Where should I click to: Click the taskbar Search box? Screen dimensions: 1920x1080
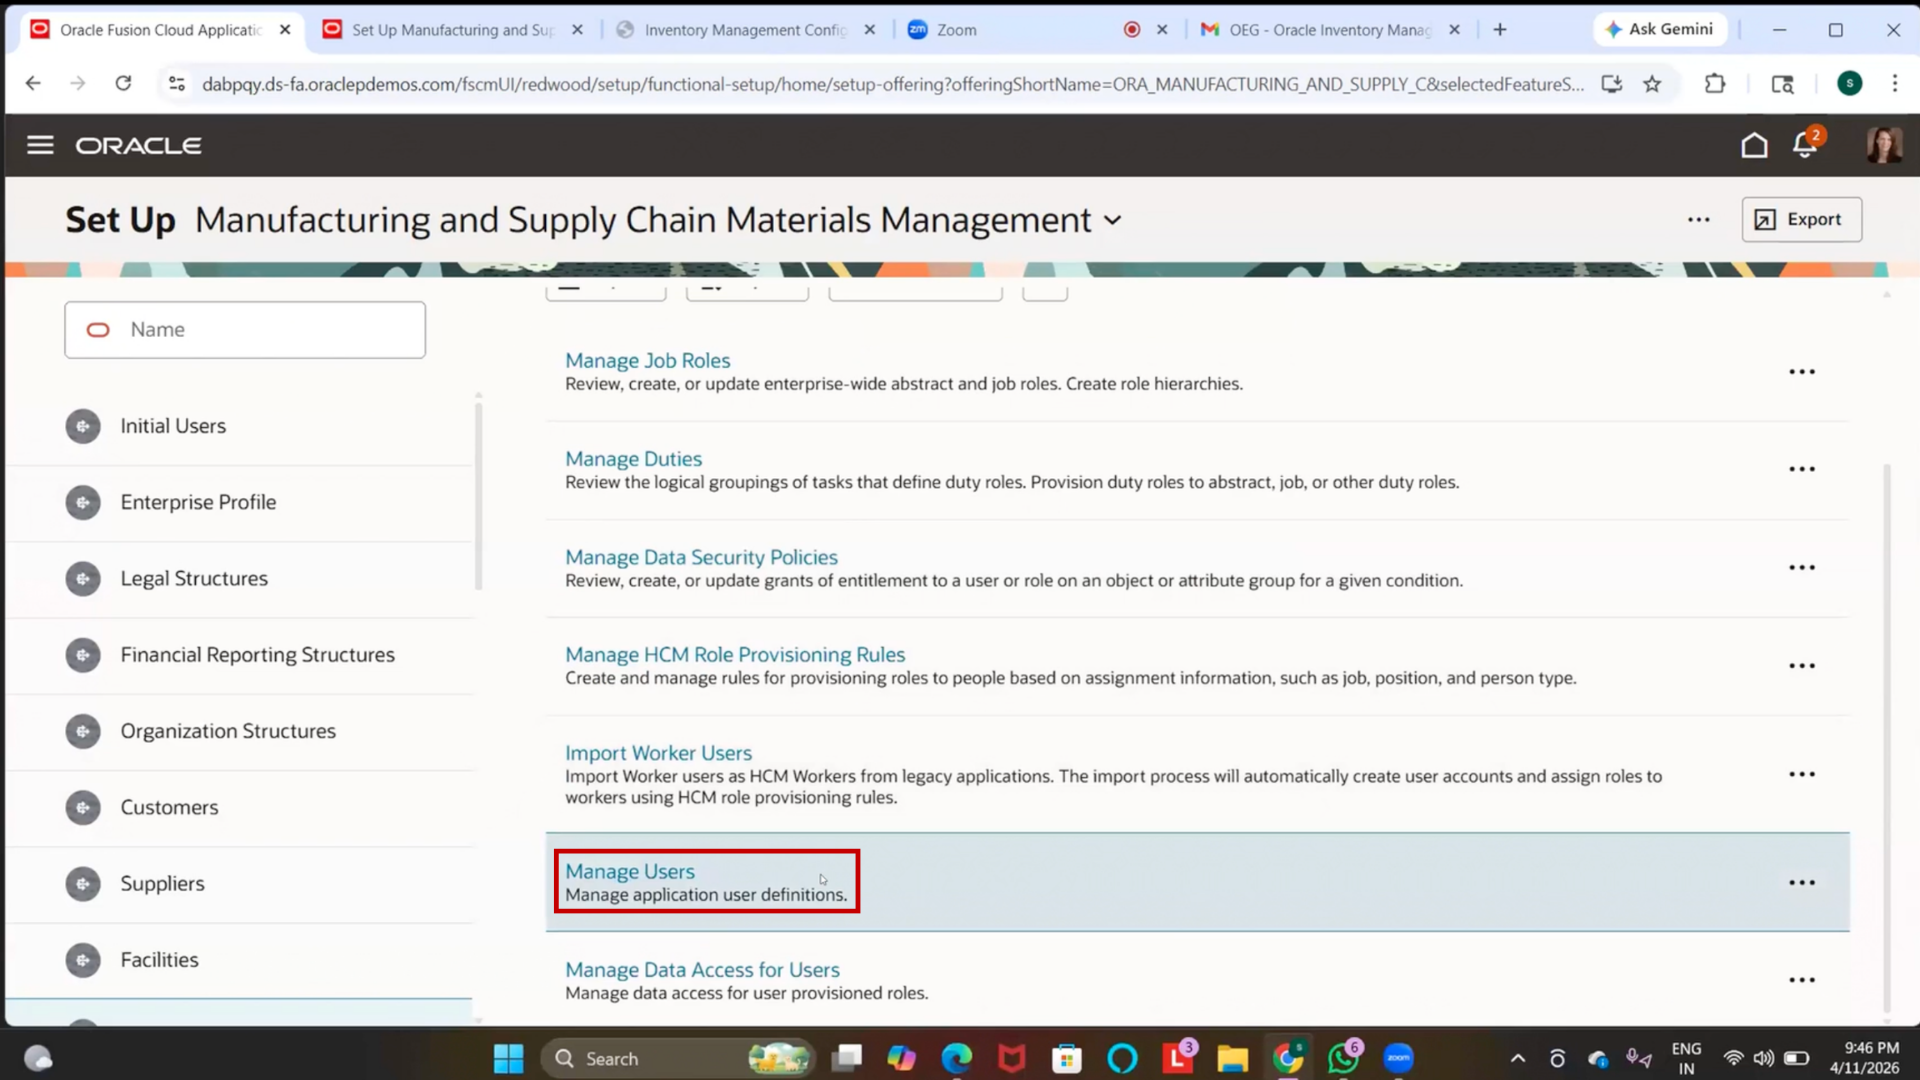pyautogui.click(x=677, y=1058)
